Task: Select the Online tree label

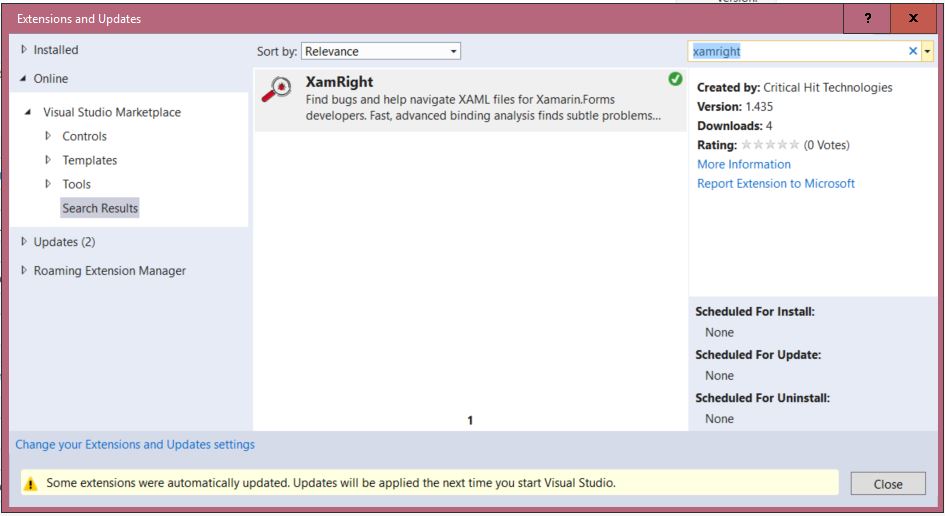Action: tap(51, 79)
